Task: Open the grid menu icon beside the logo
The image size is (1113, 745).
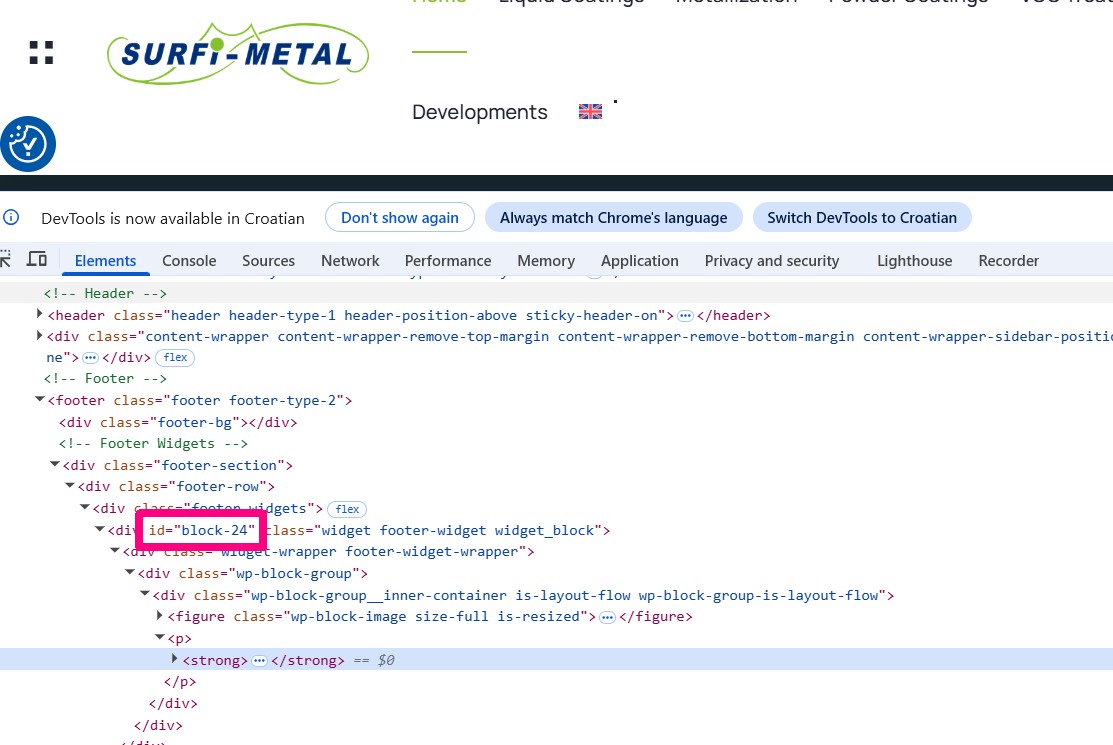Action: [x=41, y=53]
